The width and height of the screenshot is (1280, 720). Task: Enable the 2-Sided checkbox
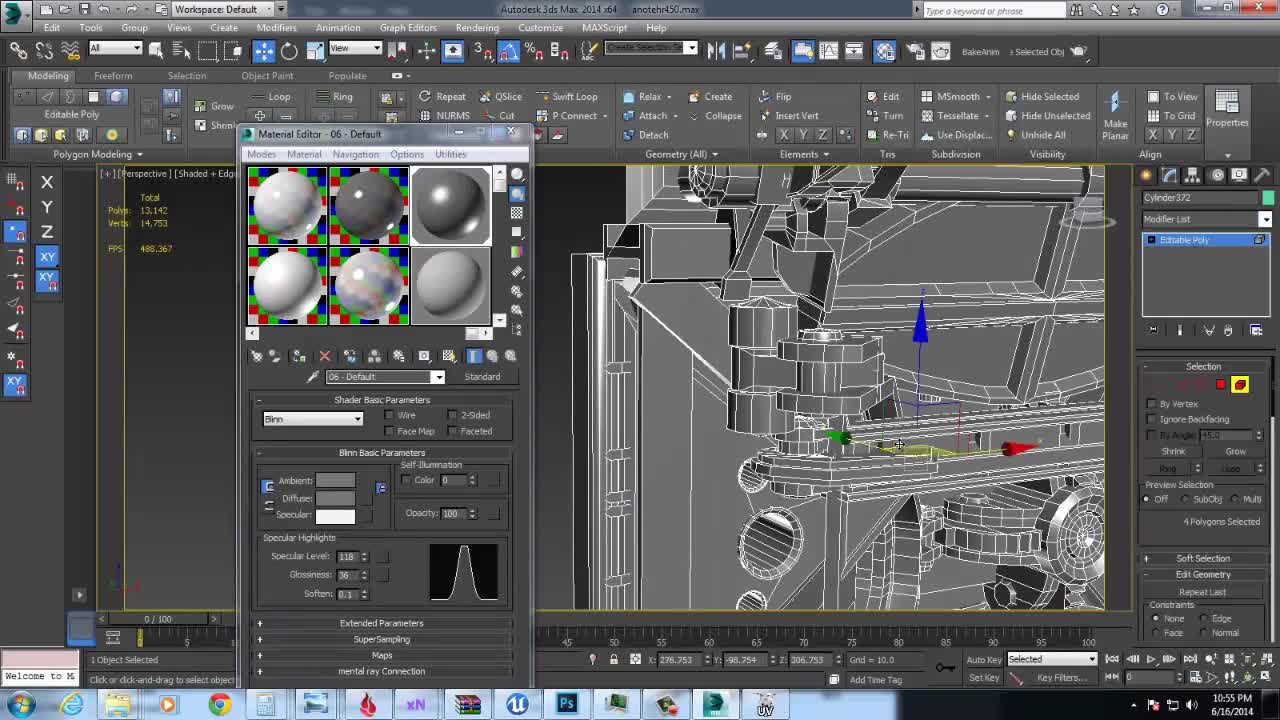pos(453,416)
